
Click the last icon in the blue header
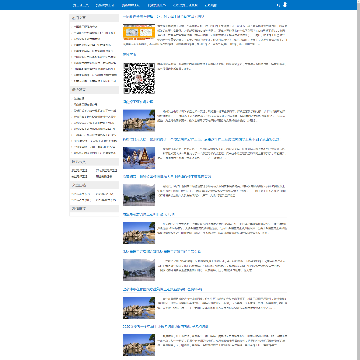[285, 5]
